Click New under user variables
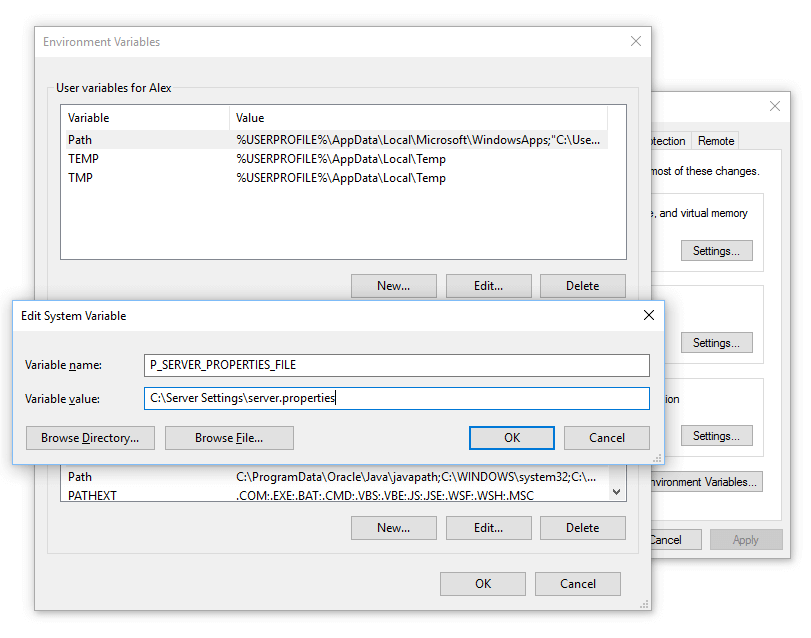 pos(393,286)
